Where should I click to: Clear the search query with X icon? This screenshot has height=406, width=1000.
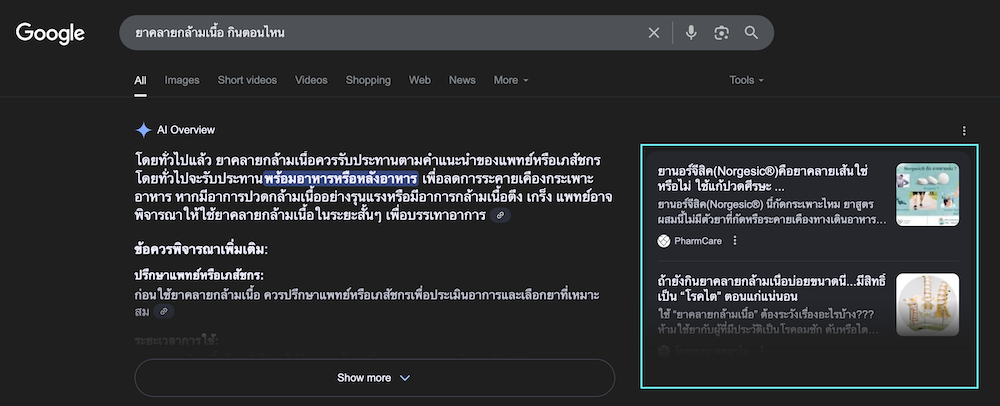point(654,33)
